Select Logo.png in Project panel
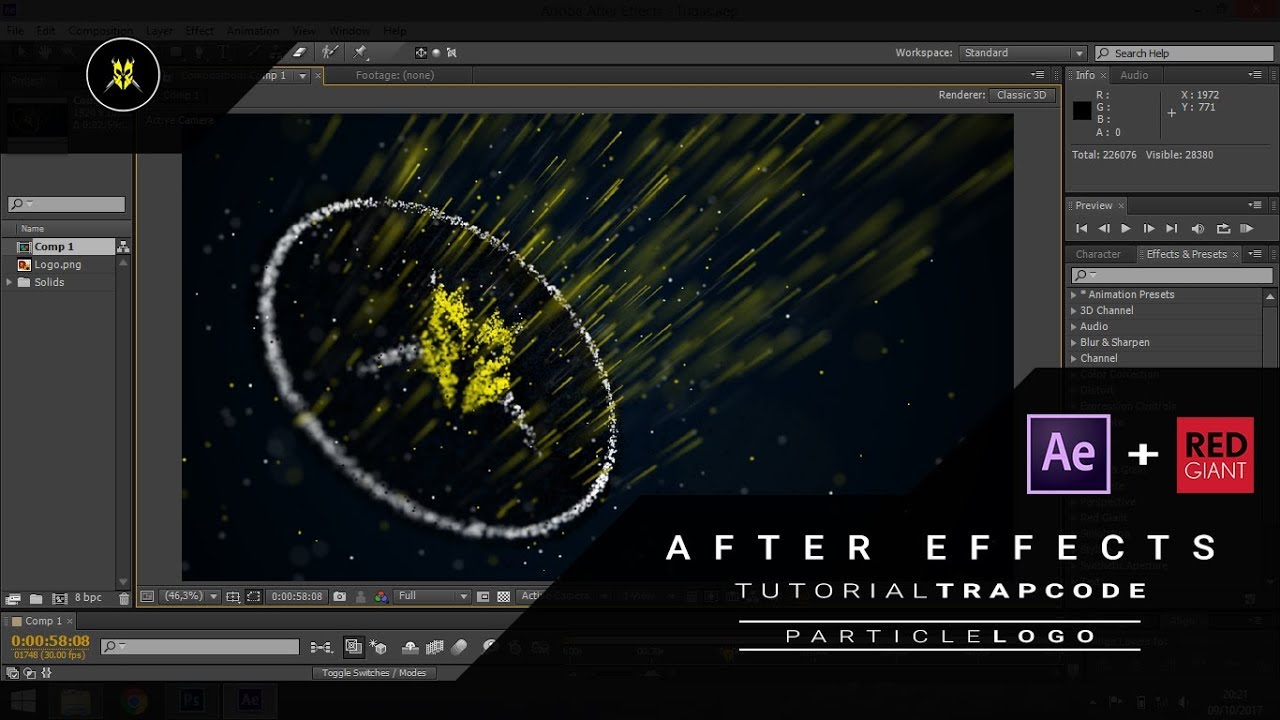The image size is (1280, 720). (58, 265)
